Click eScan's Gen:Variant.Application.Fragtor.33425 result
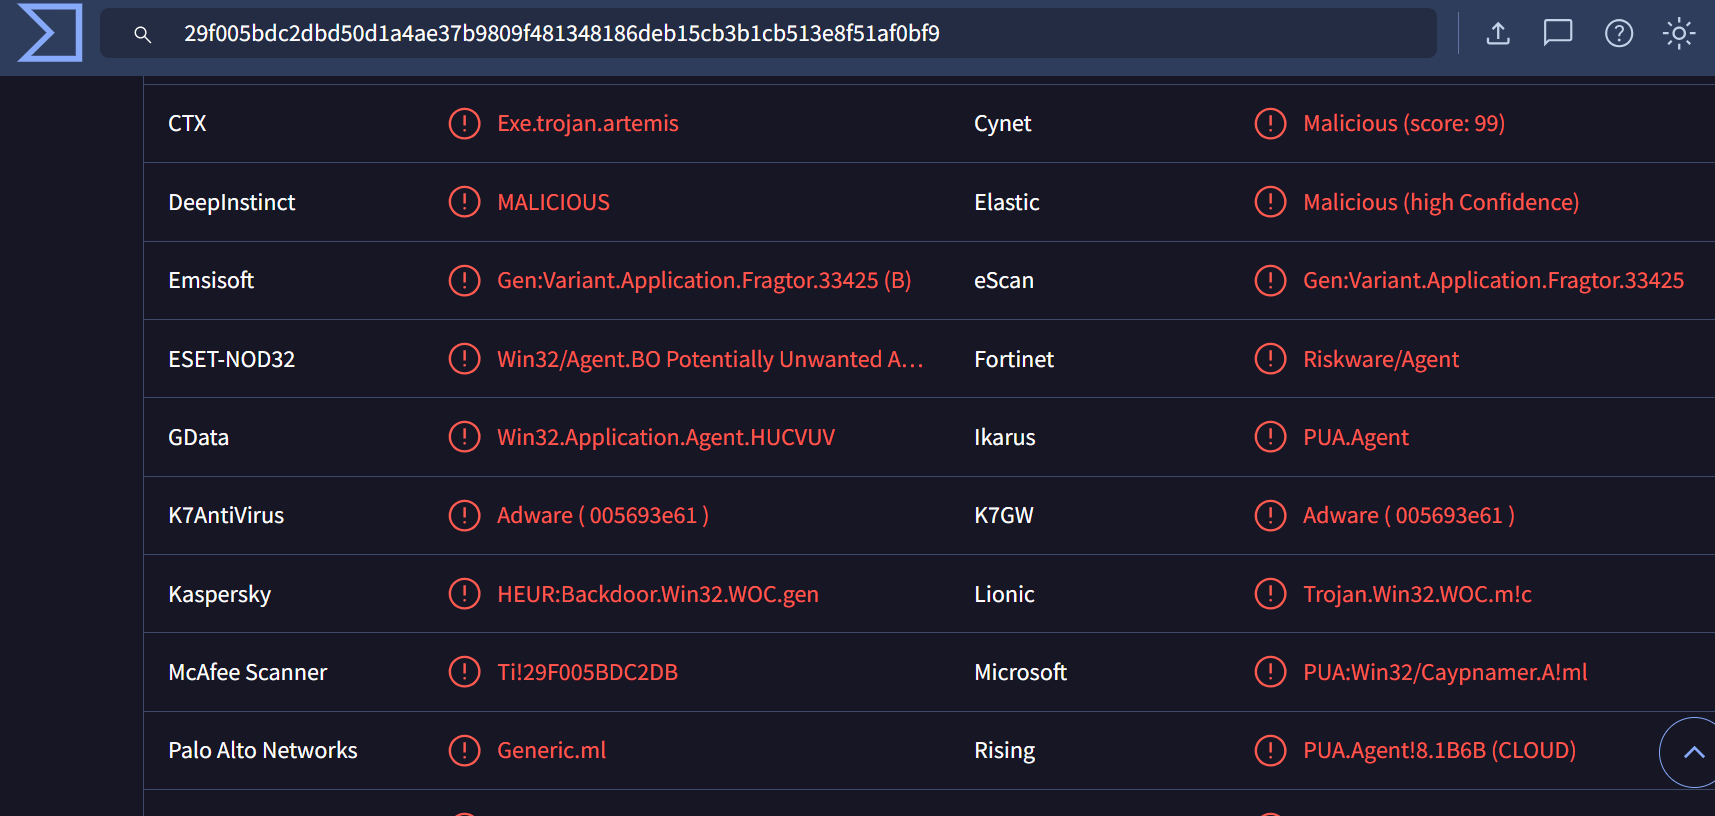Viewport: 1715px width, 816px height. (1494, 280)
